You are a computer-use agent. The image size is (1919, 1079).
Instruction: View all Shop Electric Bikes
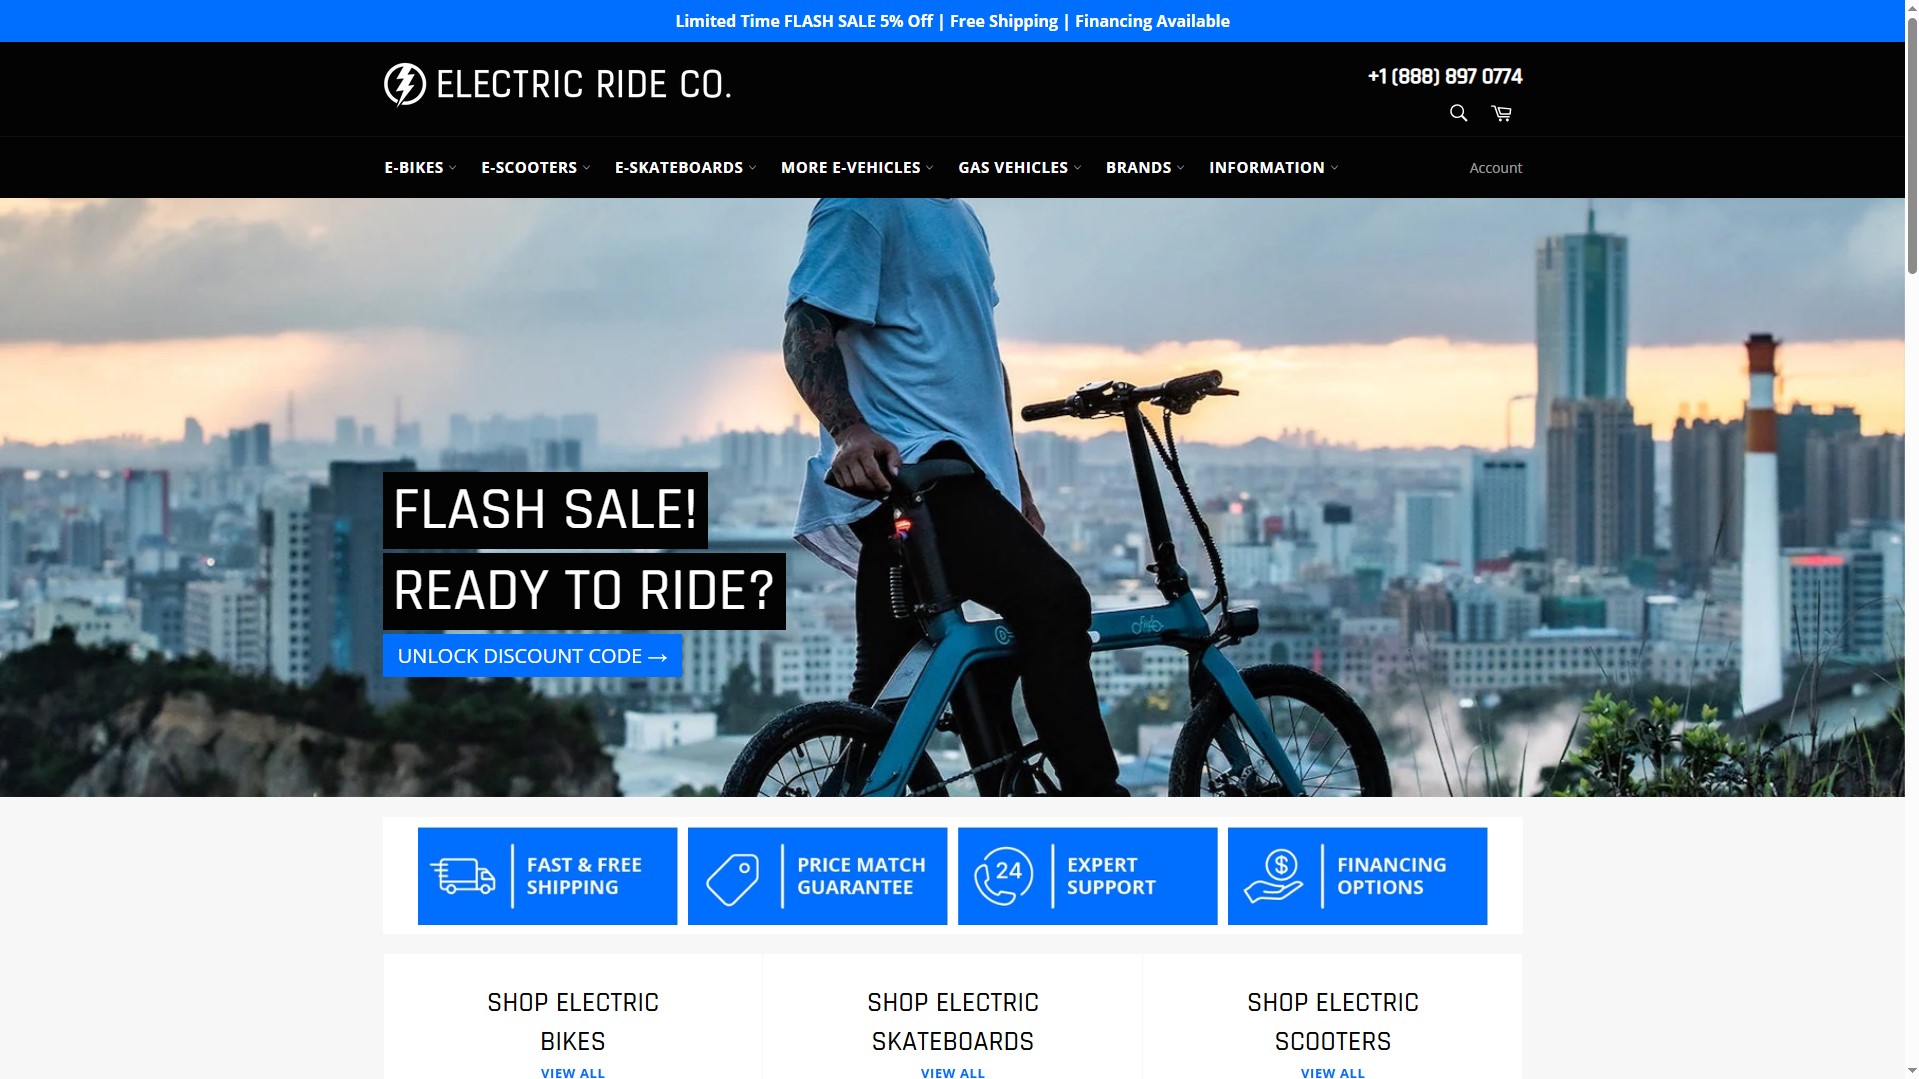point(573,1072)
